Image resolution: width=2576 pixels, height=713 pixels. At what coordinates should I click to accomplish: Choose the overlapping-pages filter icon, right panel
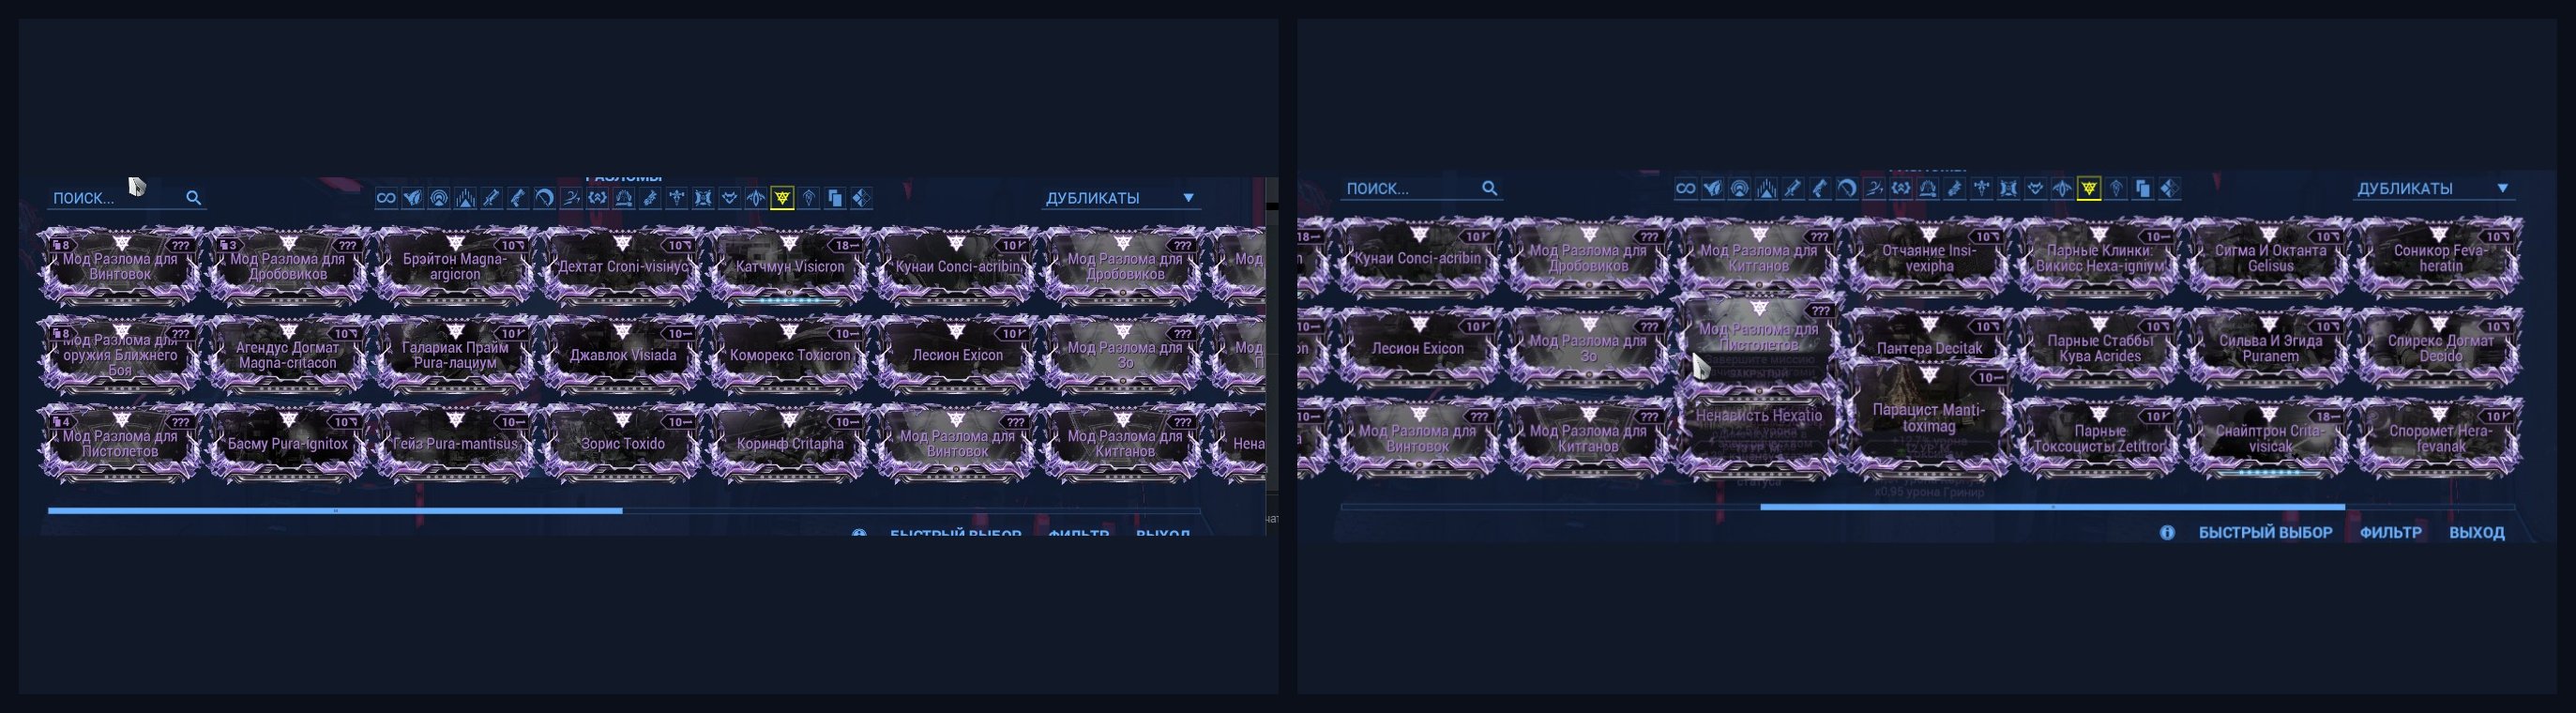[2143, 188]
